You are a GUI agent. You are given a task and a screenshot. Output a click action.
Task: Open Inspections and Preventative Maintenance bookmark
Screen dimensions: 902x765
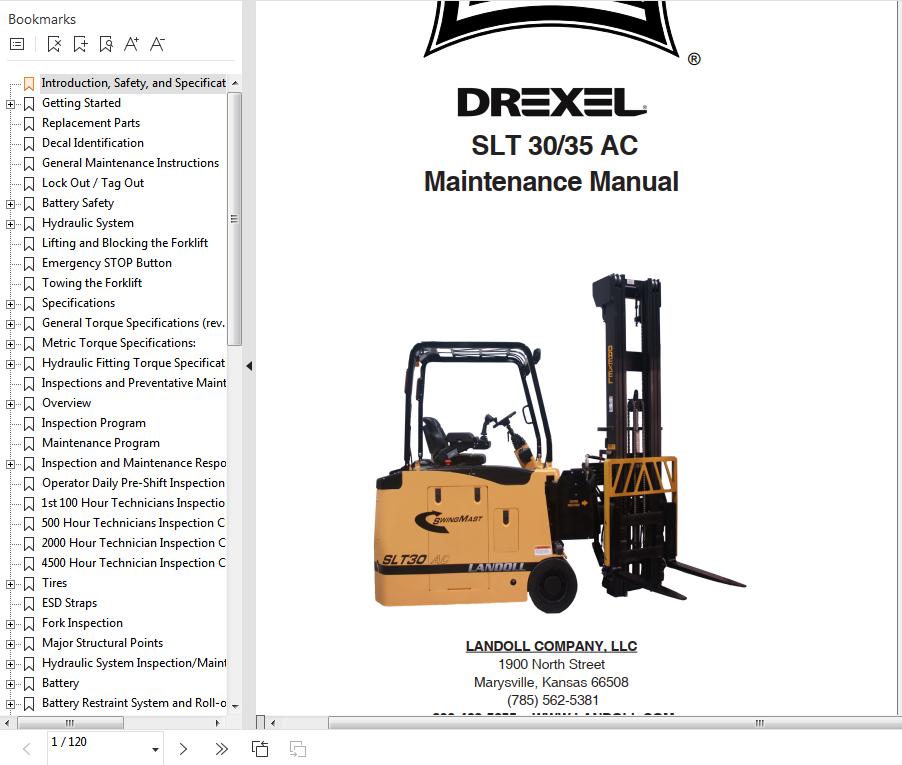133,383
